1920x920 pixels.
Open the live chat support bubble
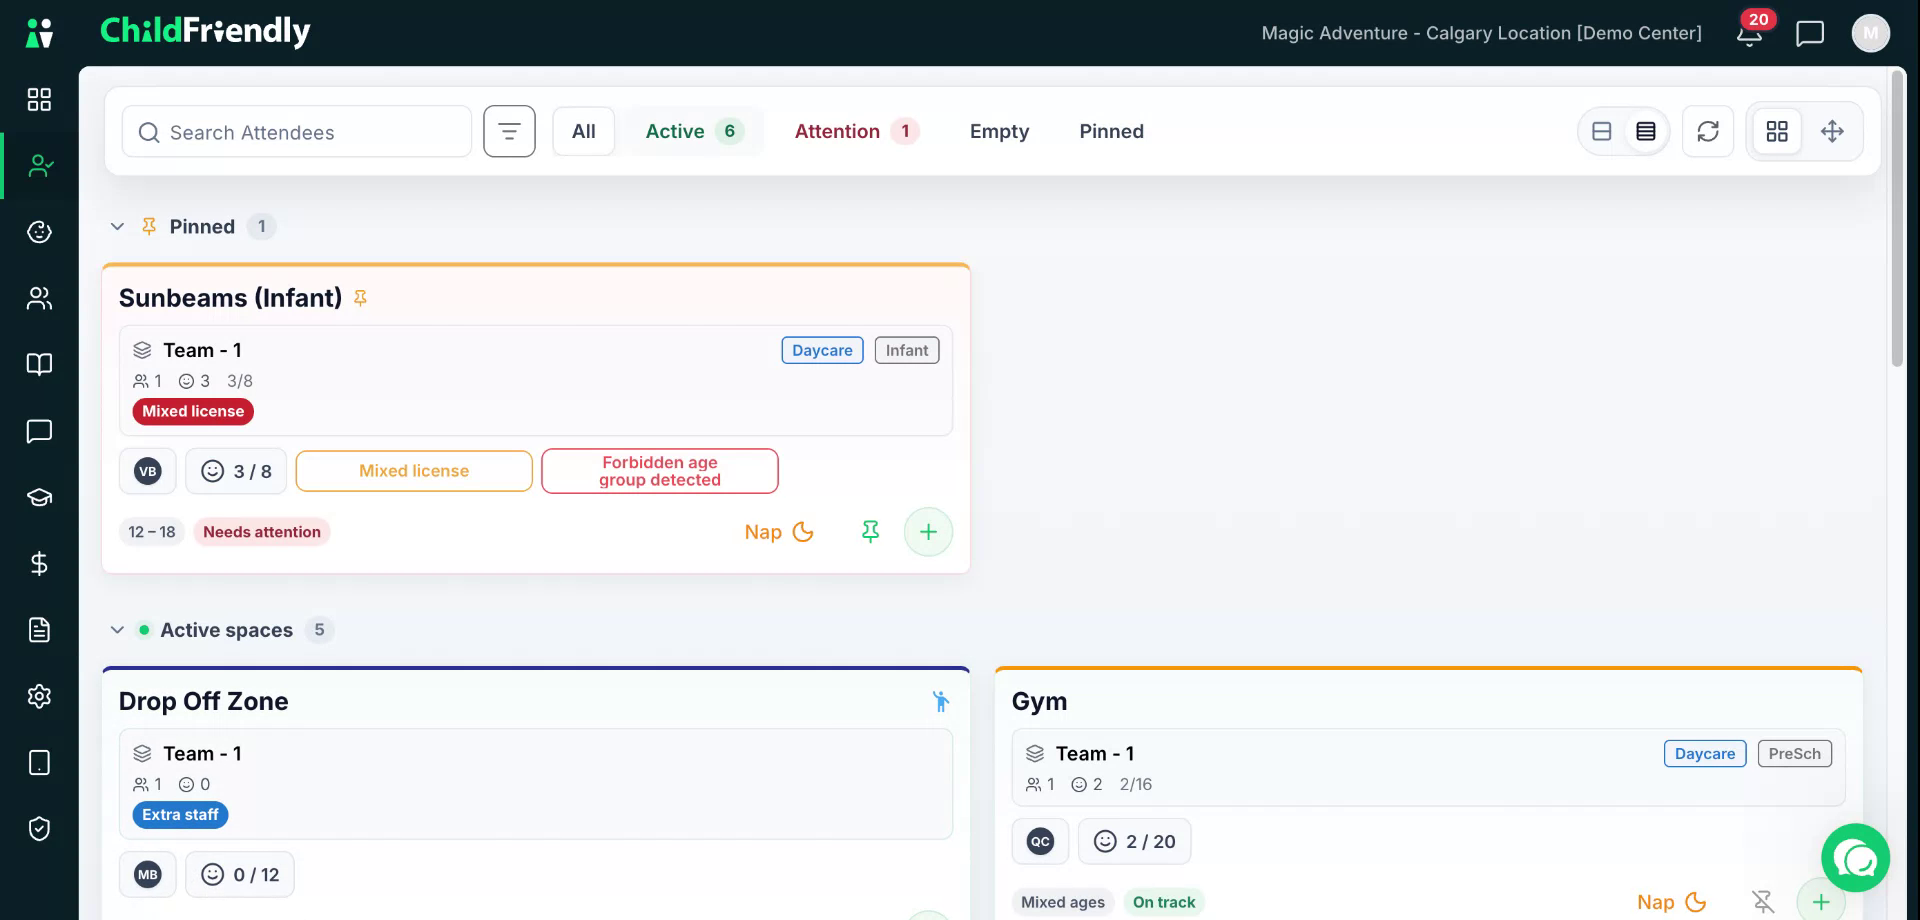pyautogui.click(x=1856, y=858)
